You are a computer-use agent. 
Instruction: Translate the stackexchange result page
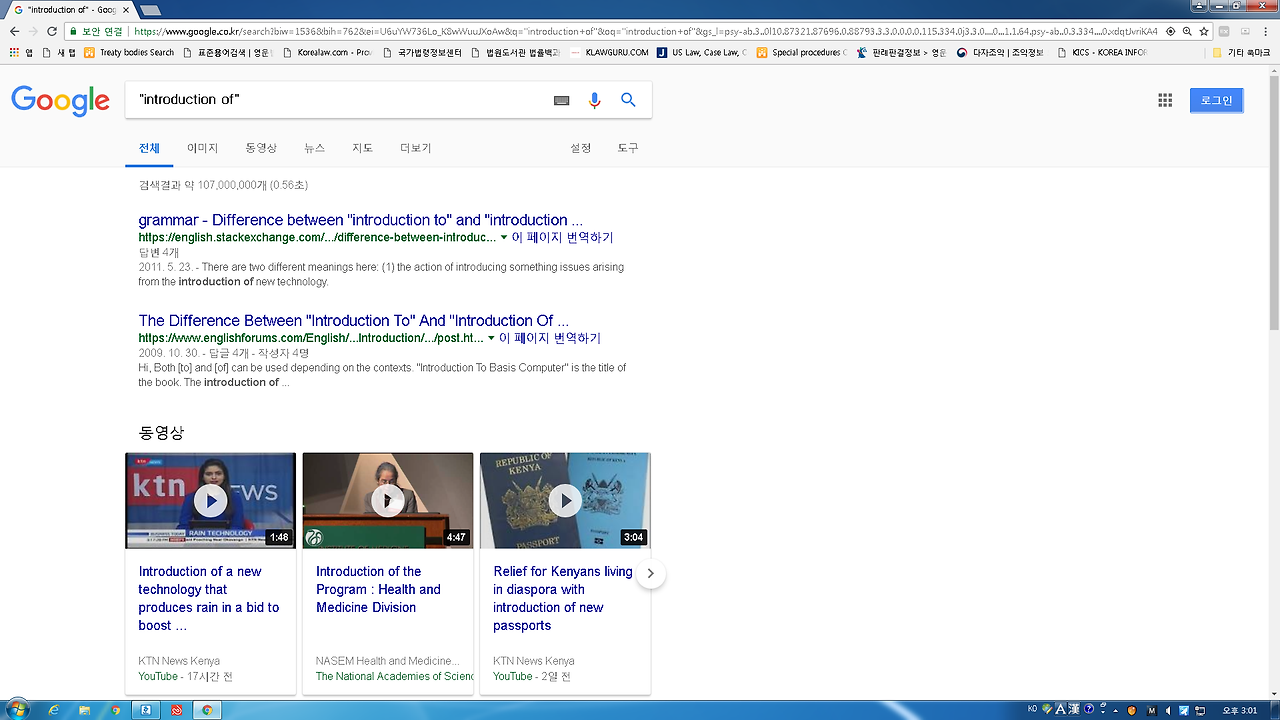pyautogui.click(x=562, y=238)
